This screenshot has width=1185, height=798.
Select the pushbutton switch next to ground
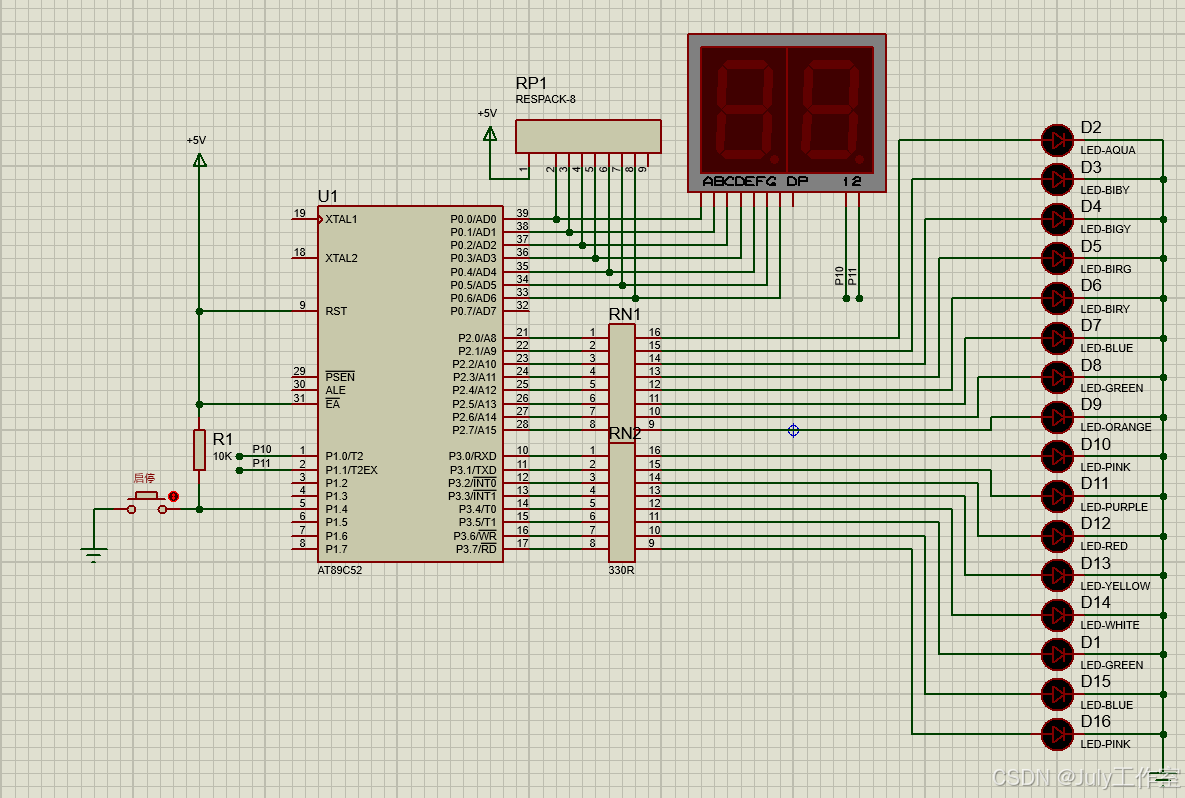(x=147, y=502)
